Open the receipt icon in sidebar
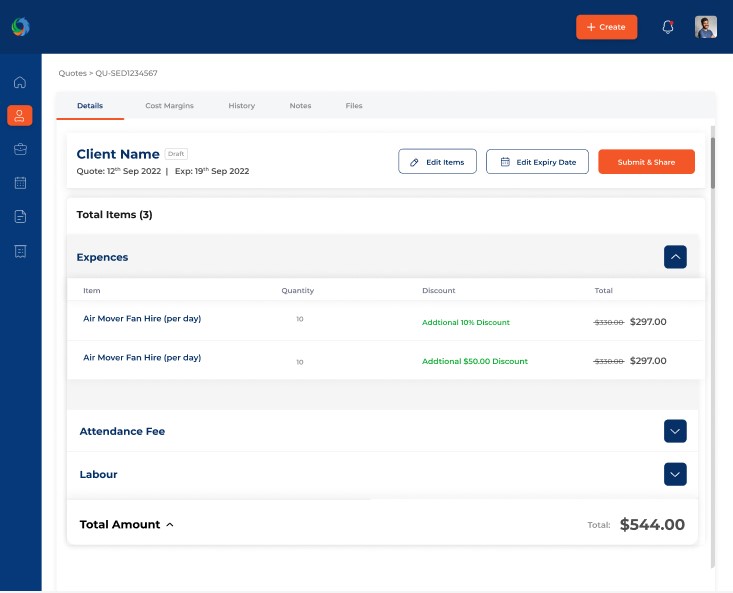This screenshot has width=733, height=593. pyautogui.click(x=20, y=251)
